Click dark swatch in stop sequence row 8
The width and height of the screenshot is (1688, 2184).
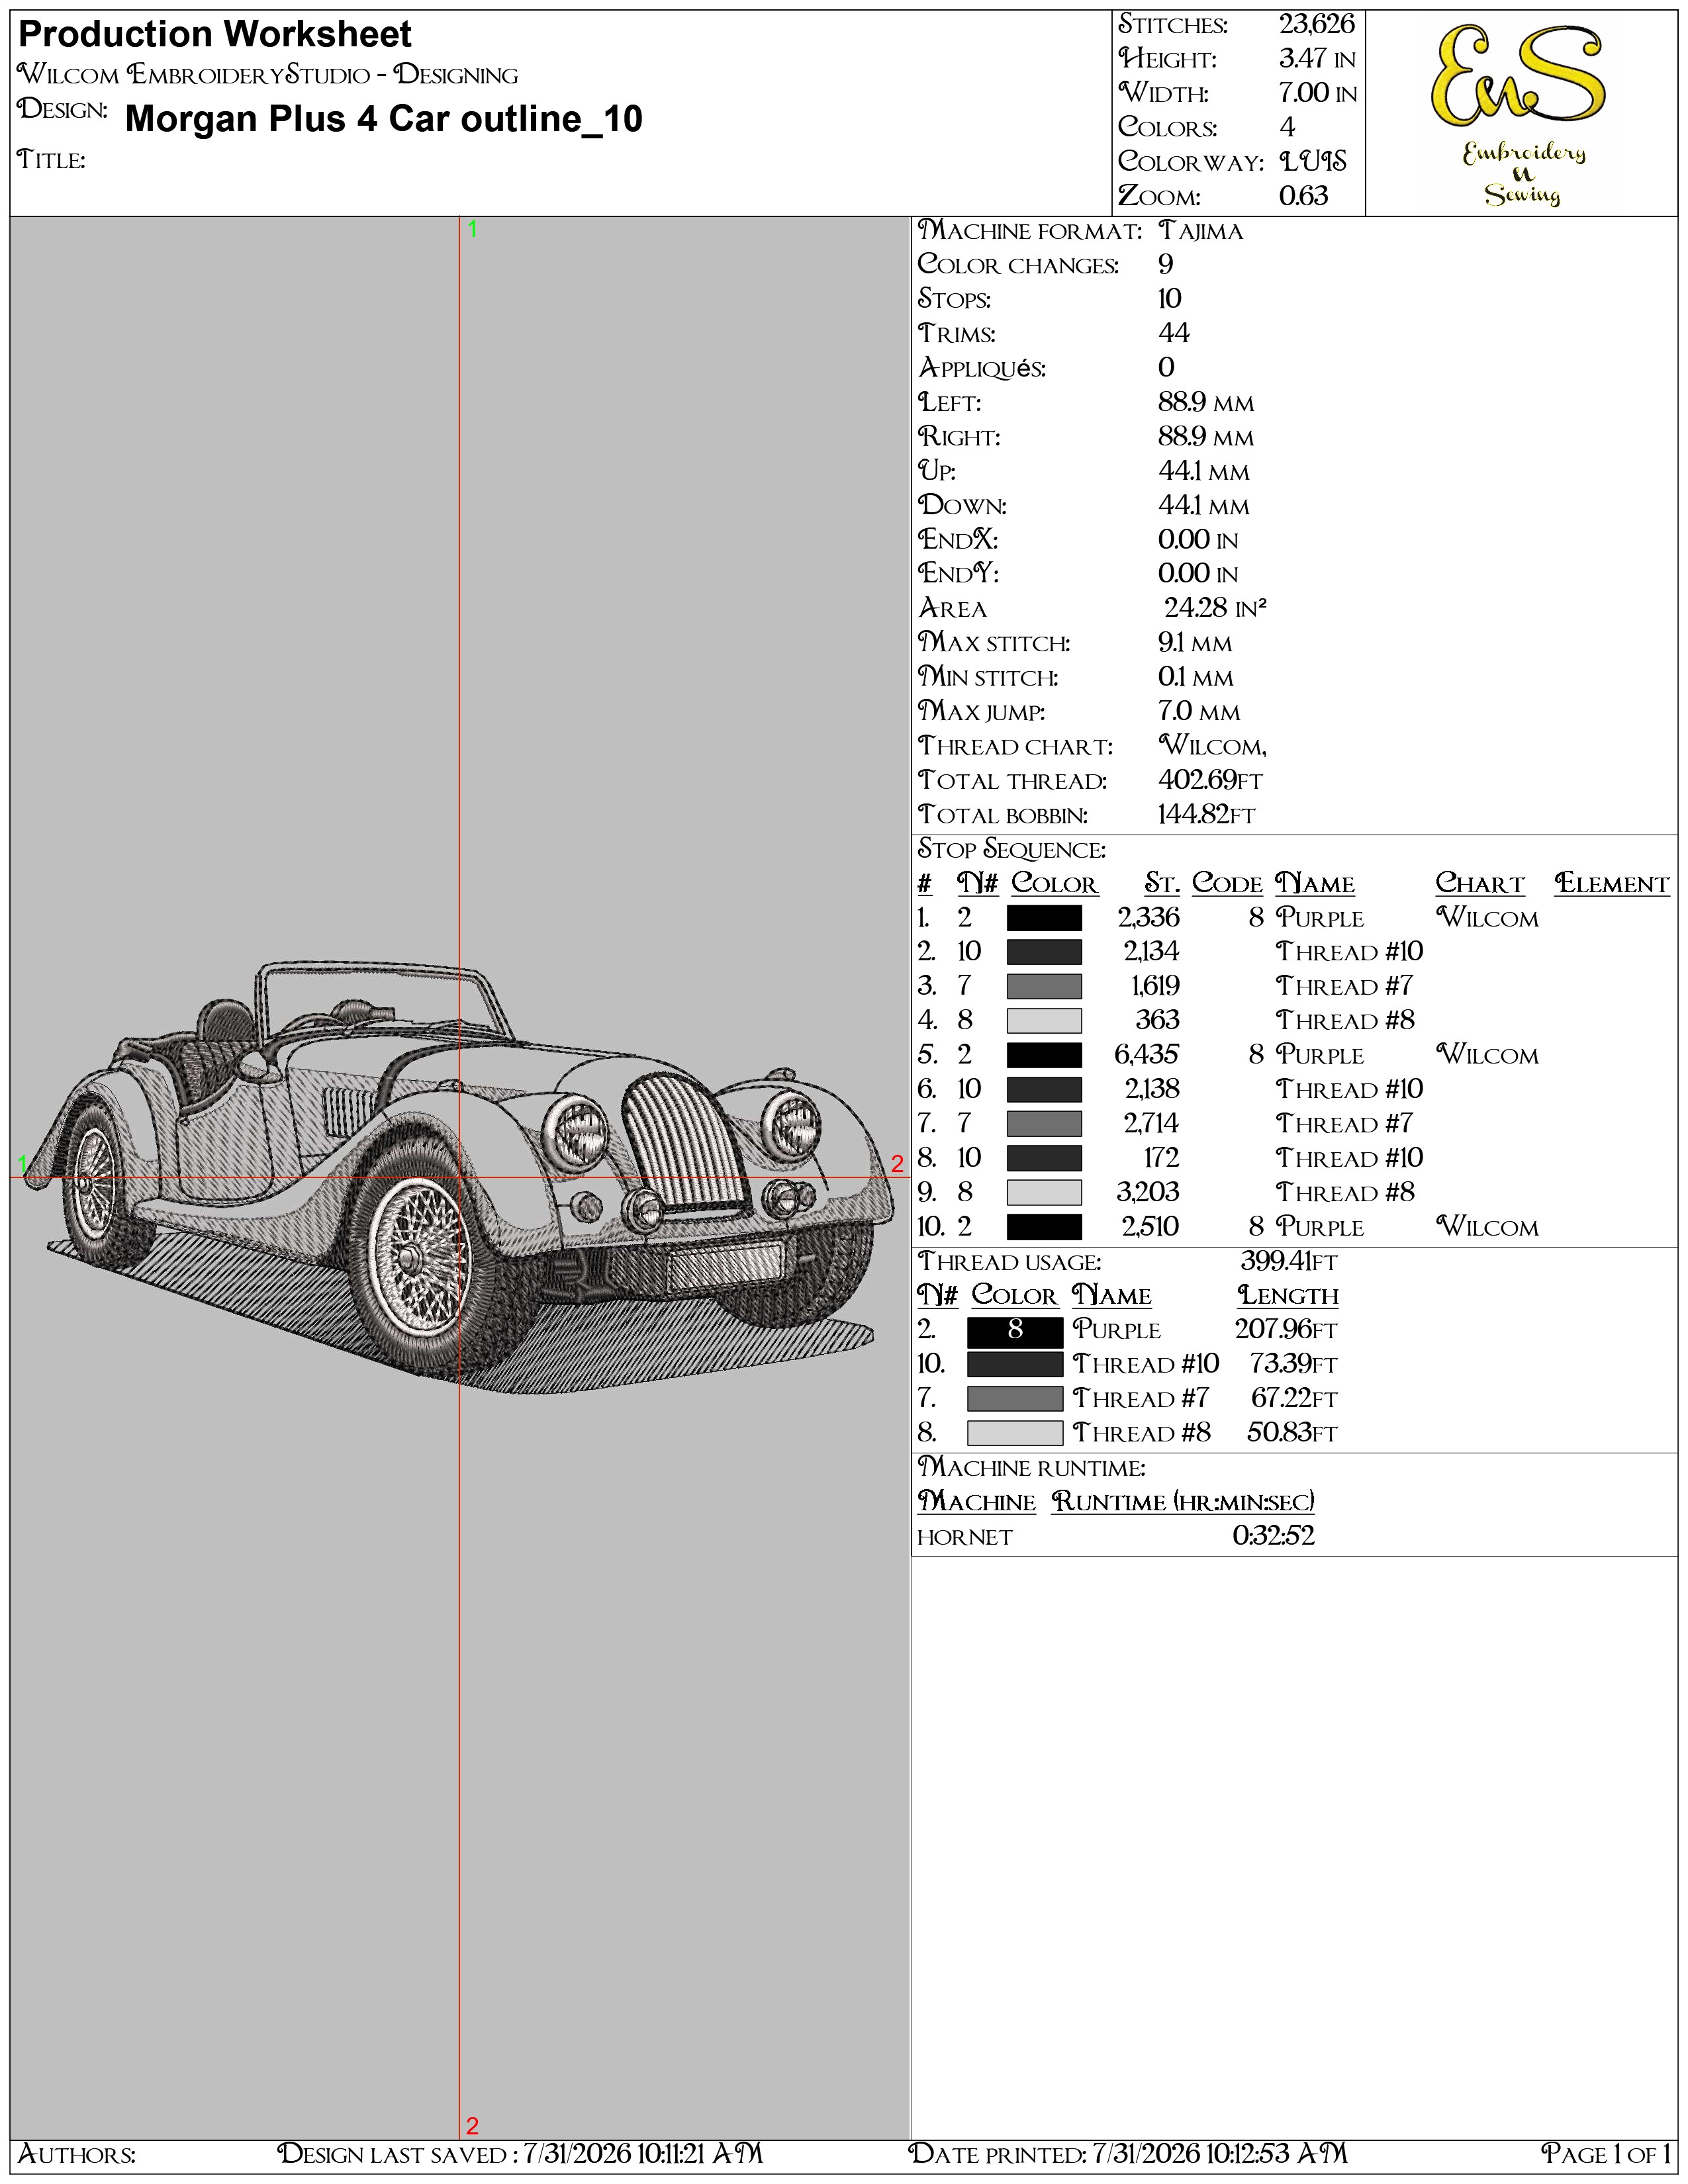(x=1044, y=1158)
